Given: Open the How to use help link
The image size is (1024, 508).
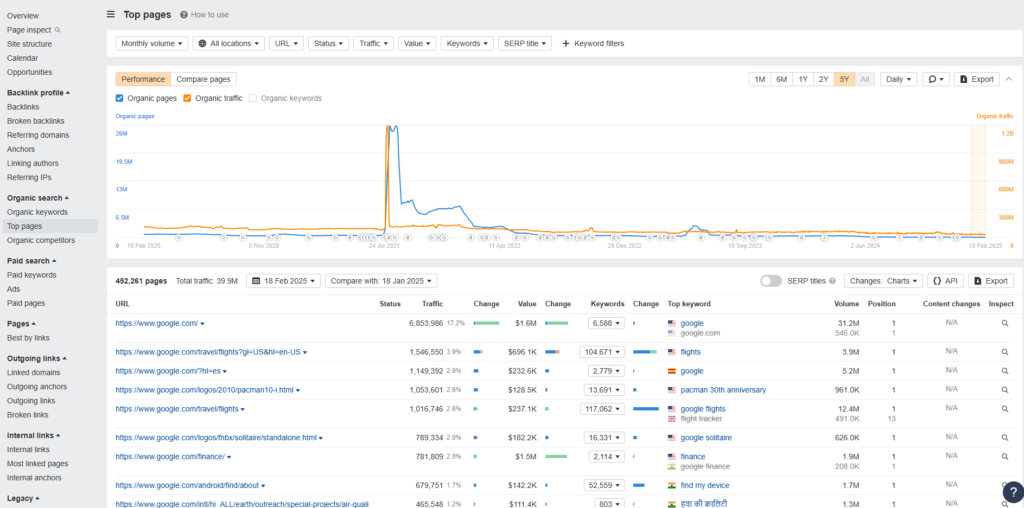Looking at the screenshot, I should pos(204,14).
